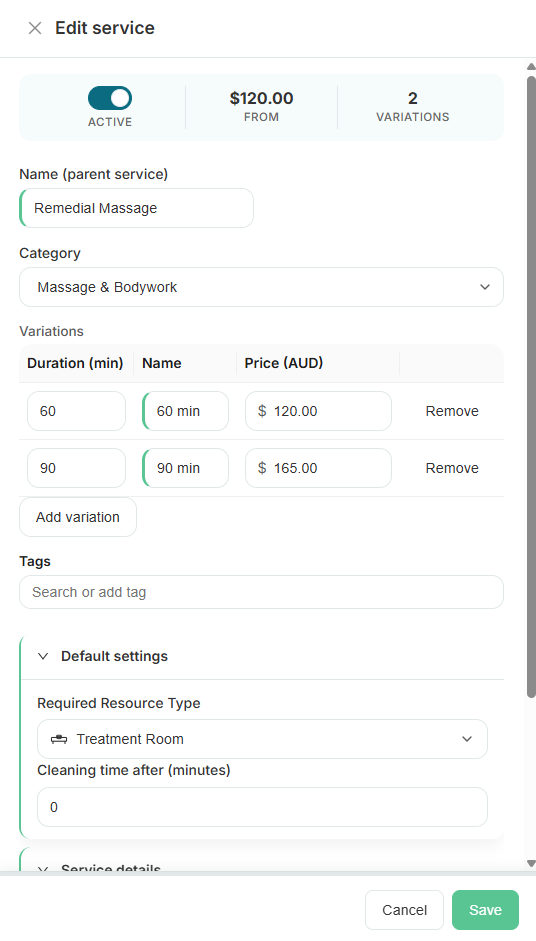Image resolution: width=536 pixels, height=941 pixels.
Task: Collapse the Default settings section
Action: 43,656
